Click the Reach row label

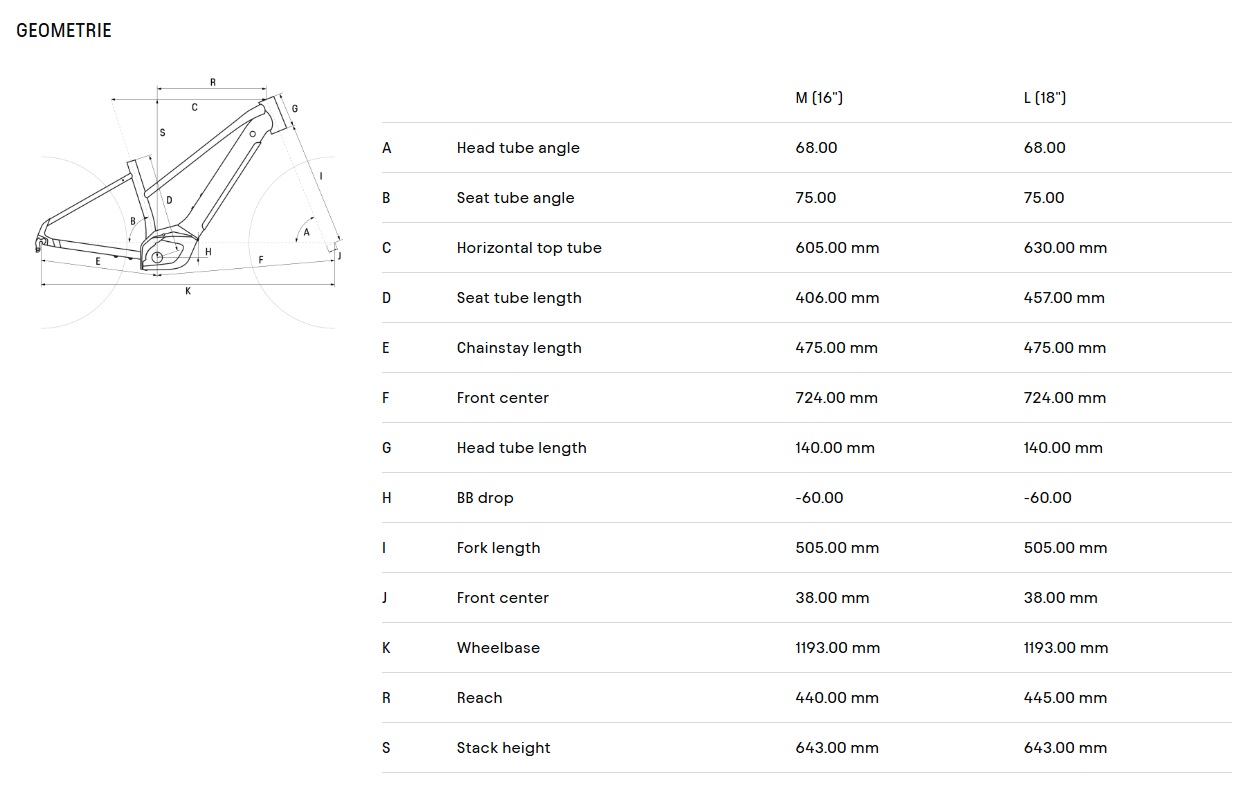click(480, 698)
